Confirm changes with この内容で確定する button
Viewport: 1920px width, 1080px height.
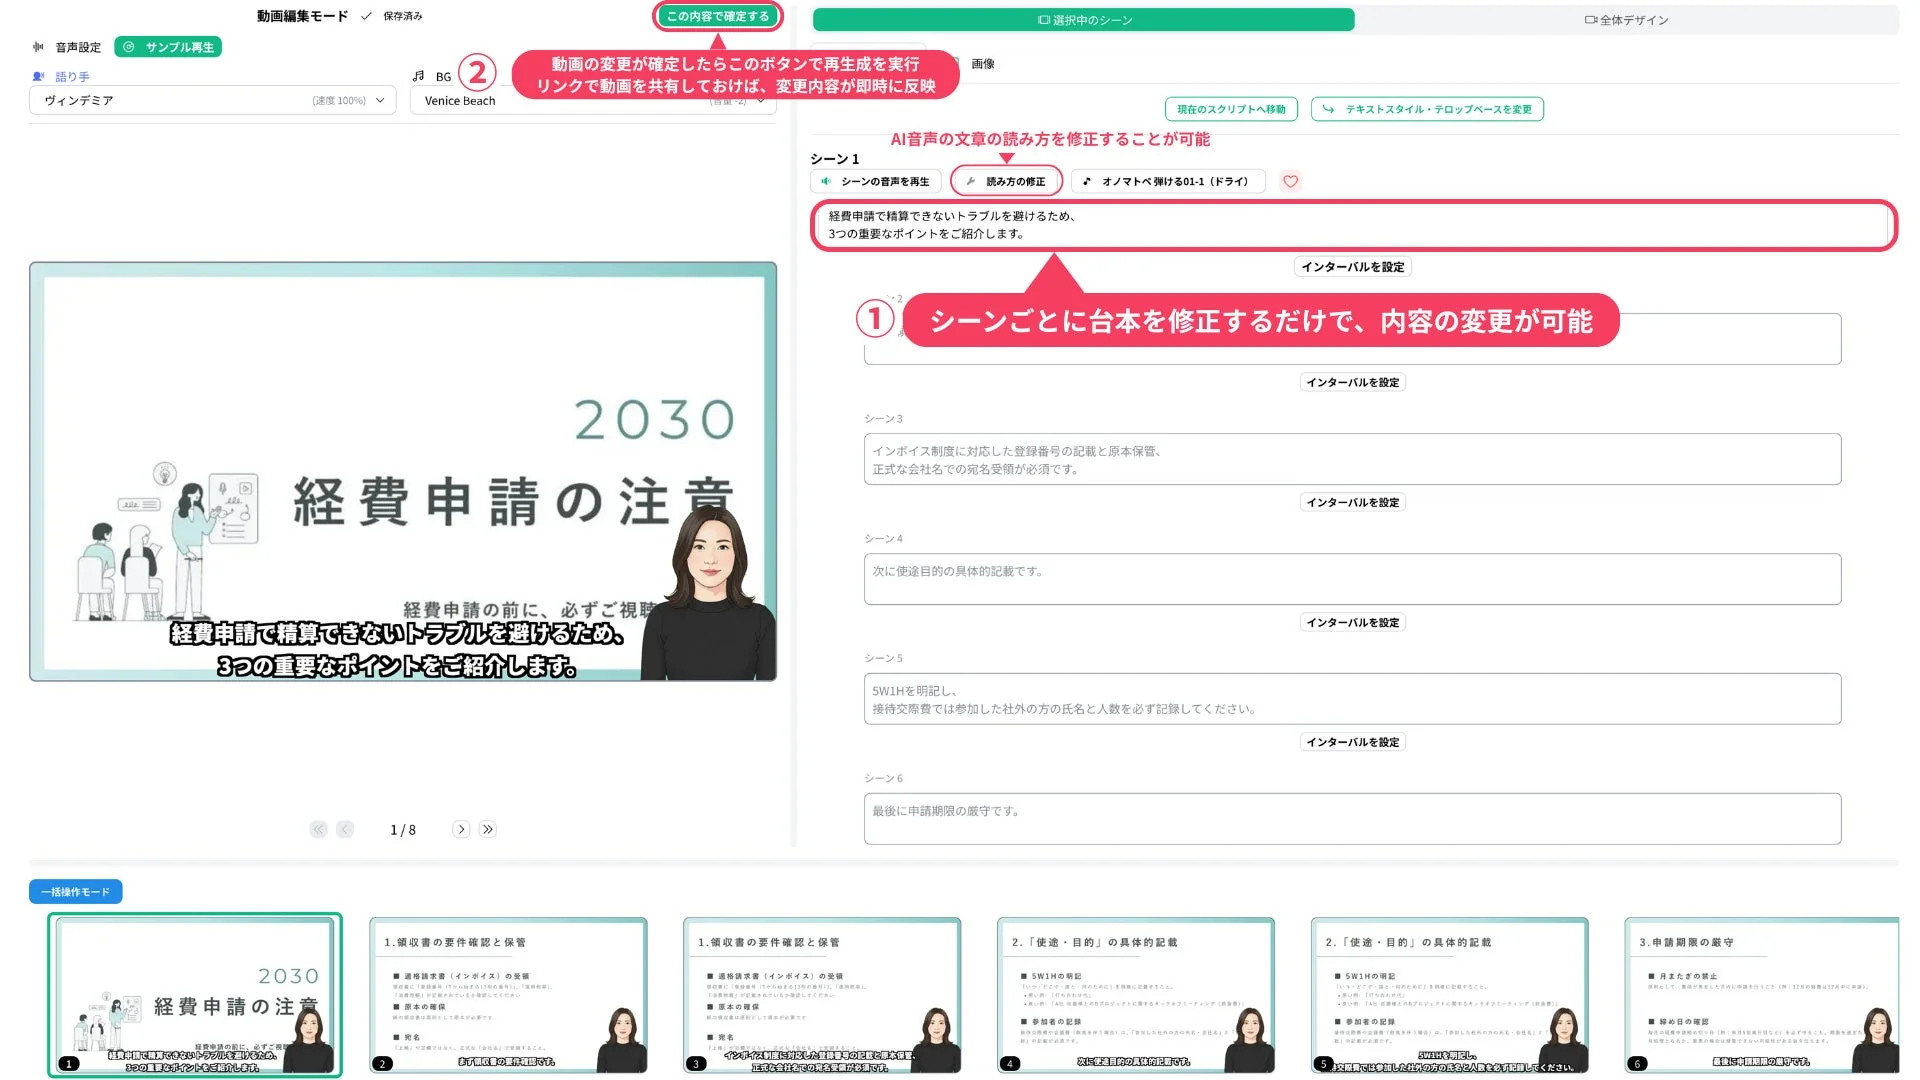click(718, 16)
